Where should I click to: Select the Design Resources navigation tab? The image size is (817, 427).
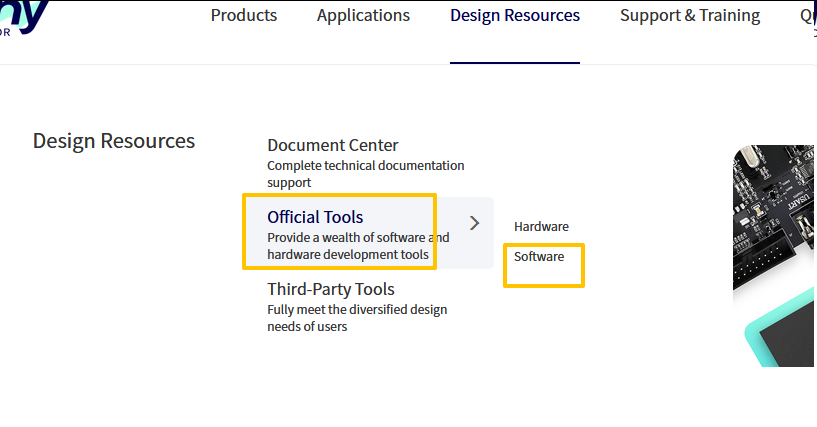point(514,16)
